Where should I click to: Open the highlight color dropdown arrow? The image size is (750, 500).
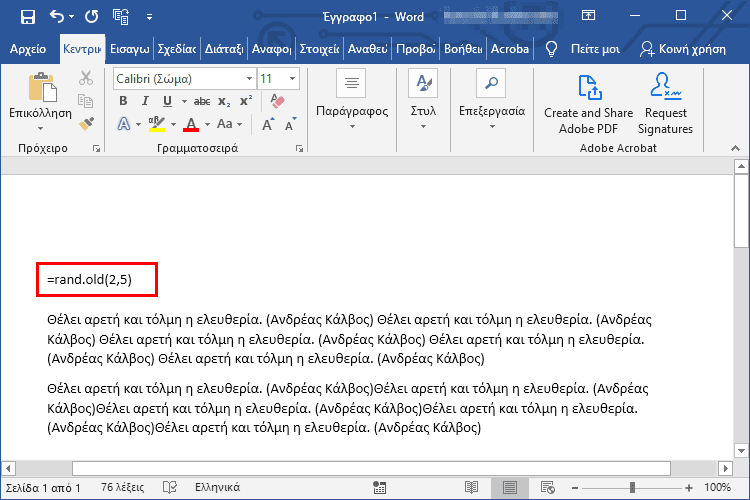pyautogui.click(x=173, y=125)
